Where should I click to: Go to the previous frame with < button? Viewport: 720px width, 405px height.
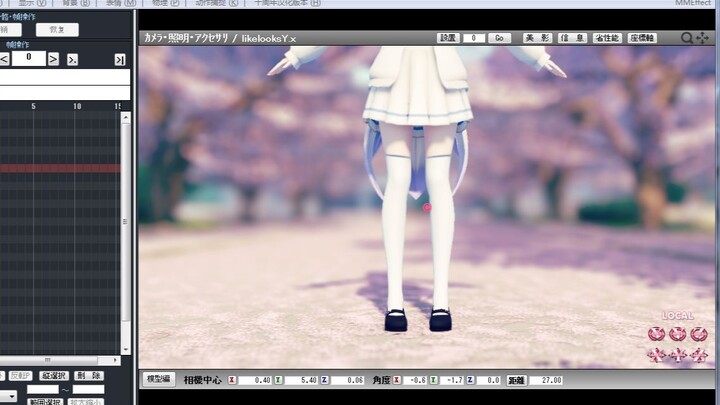tap(4, 59)
